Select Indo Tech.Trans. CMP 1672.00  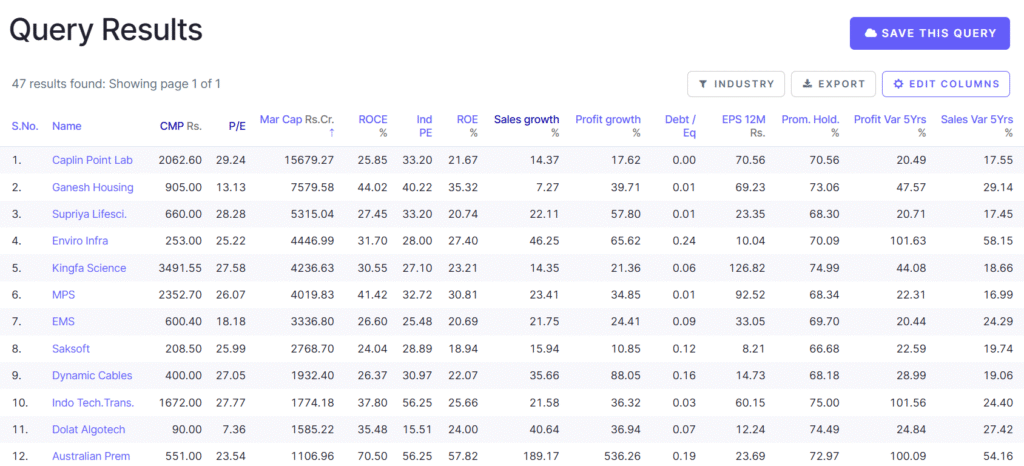point(181,403)
